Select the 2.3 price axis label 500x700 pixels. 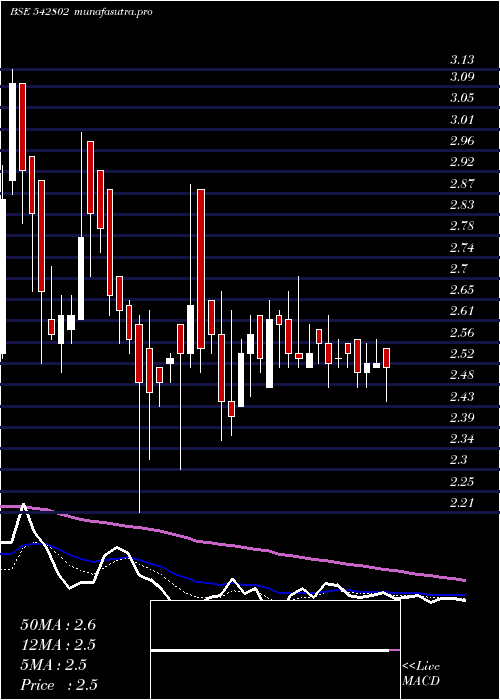(x=458, y=460)
